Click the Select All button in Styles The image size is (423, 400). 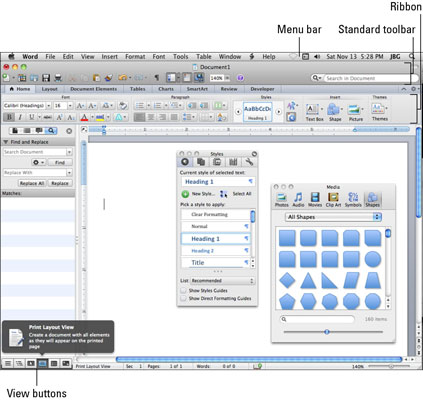[235, 194]
